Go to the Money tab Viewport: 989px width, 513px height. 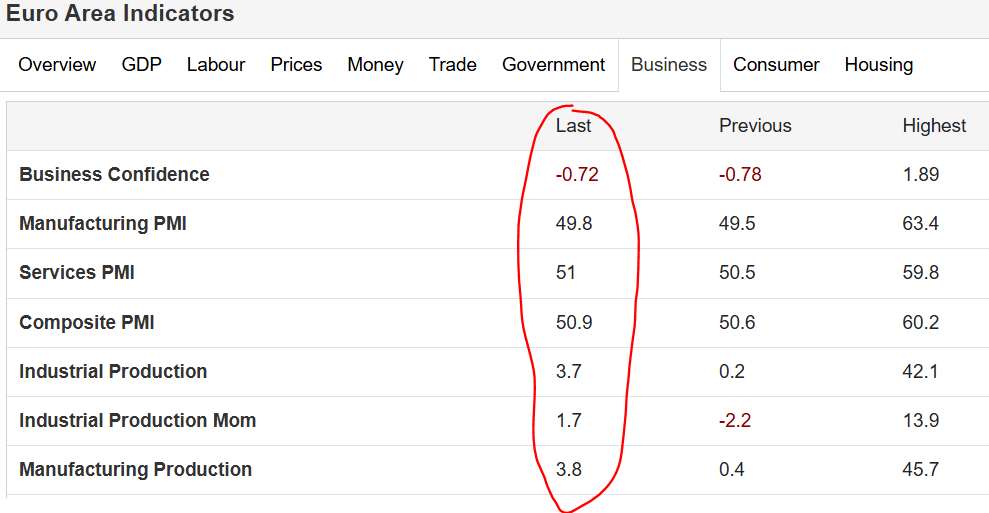[x=375, y=64]
